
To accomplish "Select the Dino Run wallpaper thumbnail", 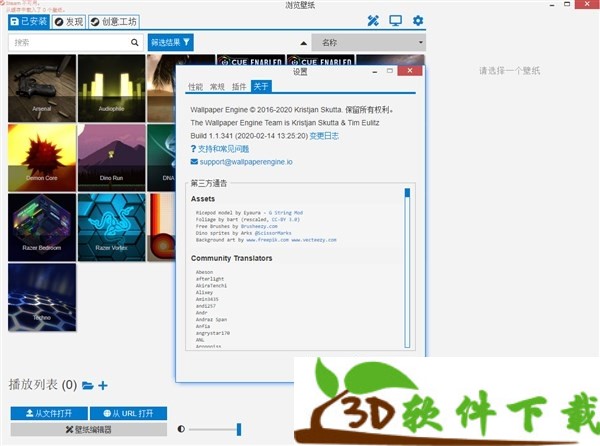I will 112,158.
